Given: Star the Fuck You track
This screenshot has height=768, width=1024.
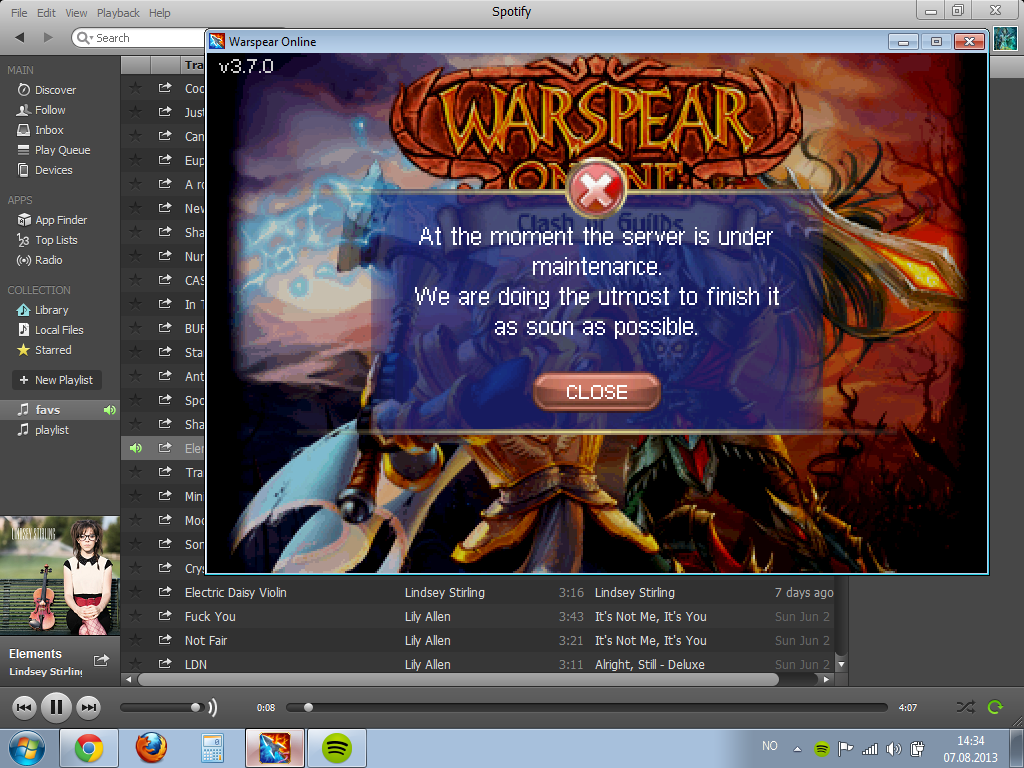Looking at the screenshot, I should click(135, 616).
